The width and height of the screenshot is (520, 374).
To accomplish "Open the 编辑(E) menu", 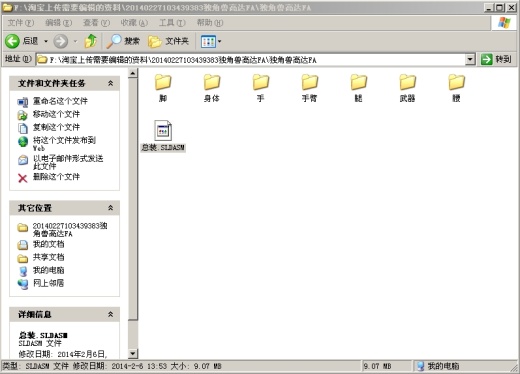I will click(x=59, y=23).
